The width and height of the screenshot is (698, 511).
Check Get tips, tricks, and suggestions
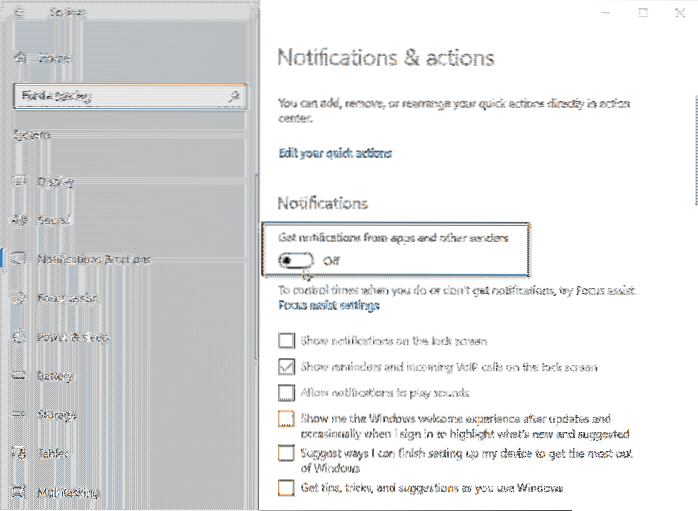287,488
